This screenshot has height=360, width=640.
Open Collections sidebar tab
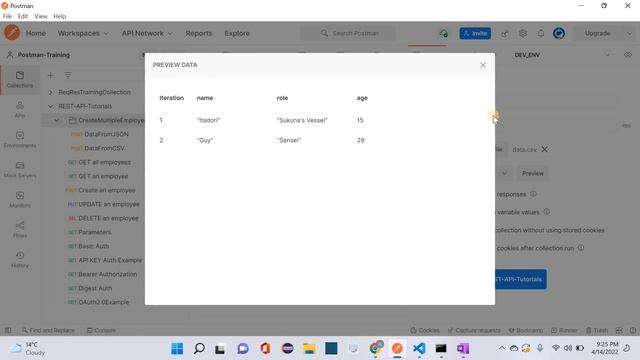[x=20, y=80]
